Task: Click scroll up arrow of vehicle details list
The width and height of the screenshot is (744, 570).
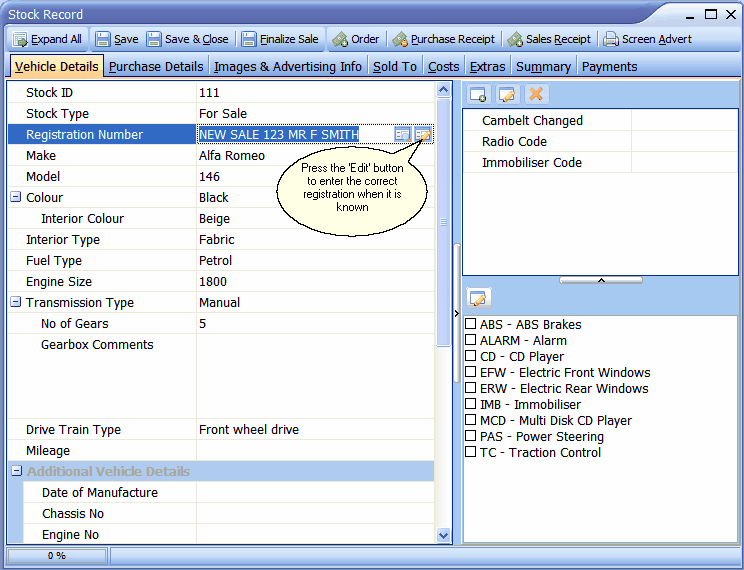Action: pos(444,90)
